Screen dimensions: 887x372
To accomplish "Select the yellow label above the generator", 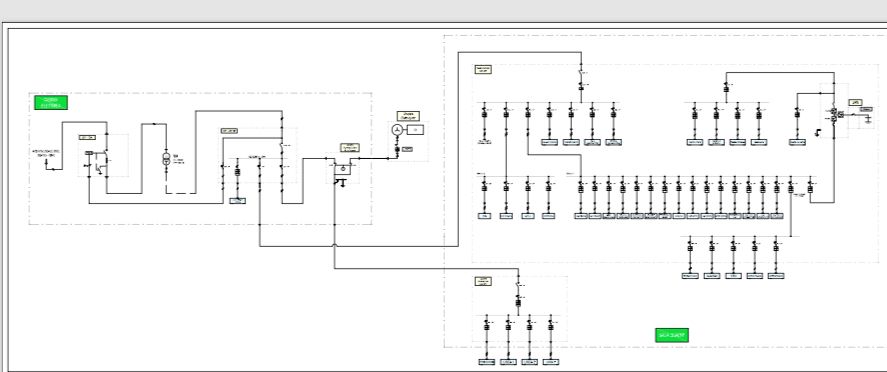I will [408, 116].
